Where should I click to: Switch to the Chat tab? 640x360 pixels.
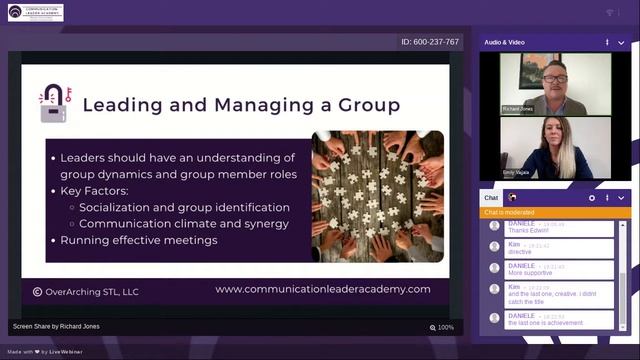click(491, 198)
